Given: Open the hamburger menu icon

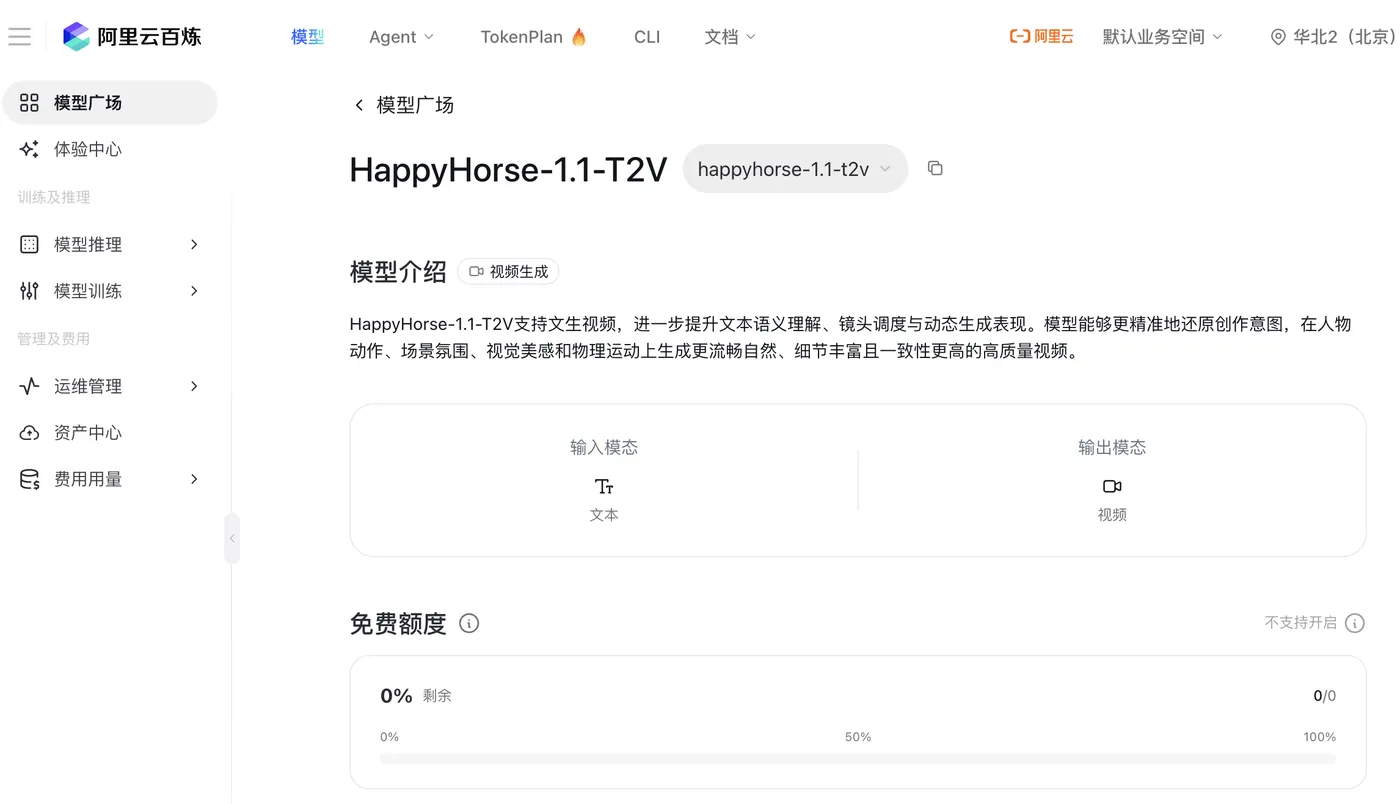Looking at the screenshot, I should click(x=19, y=37).
